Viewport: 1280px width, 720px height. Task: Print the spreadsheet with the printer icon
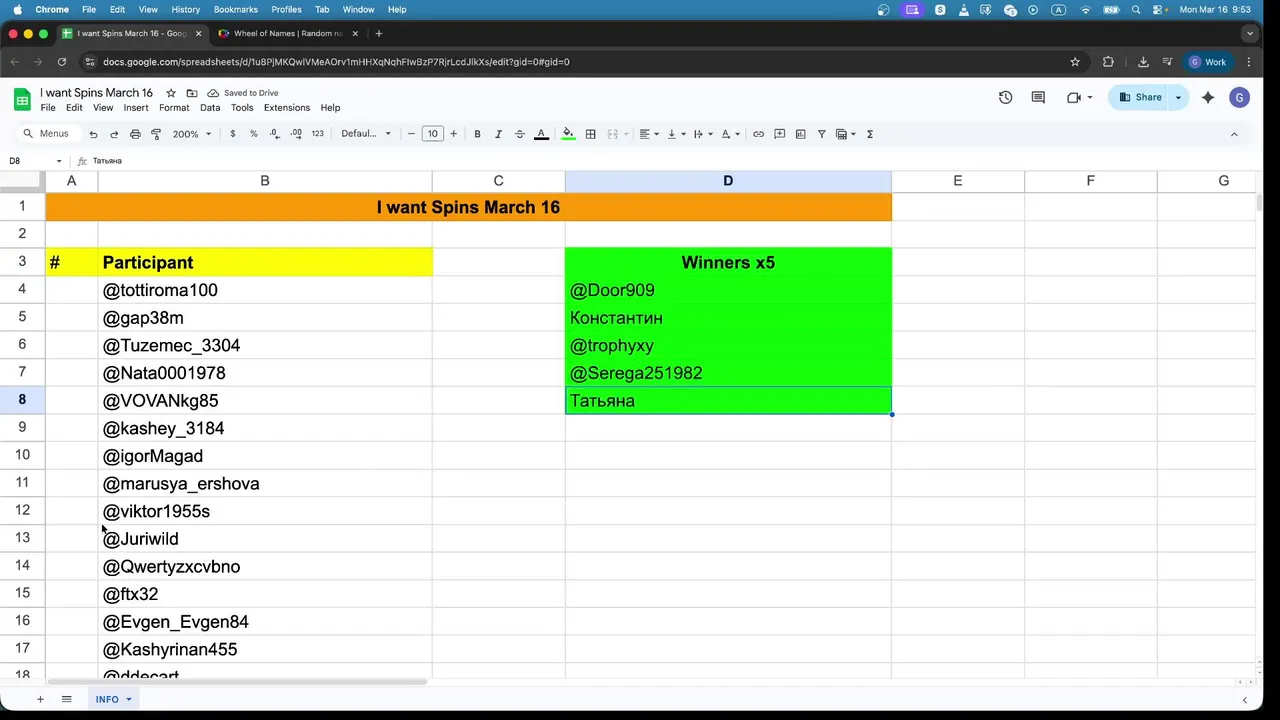(x=135, y=134)
